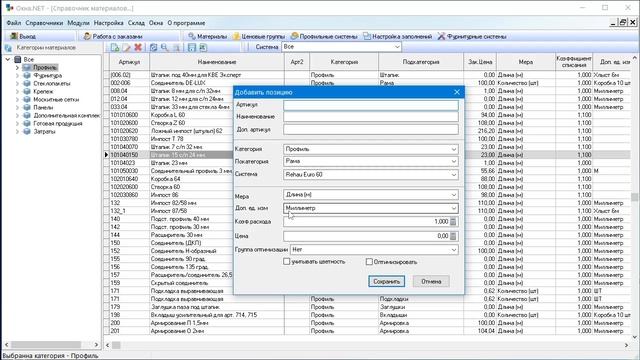Image resolution: width=640 pixels, height=360 pixels.
Task: Click the Сохранить button
Action: 387,281
